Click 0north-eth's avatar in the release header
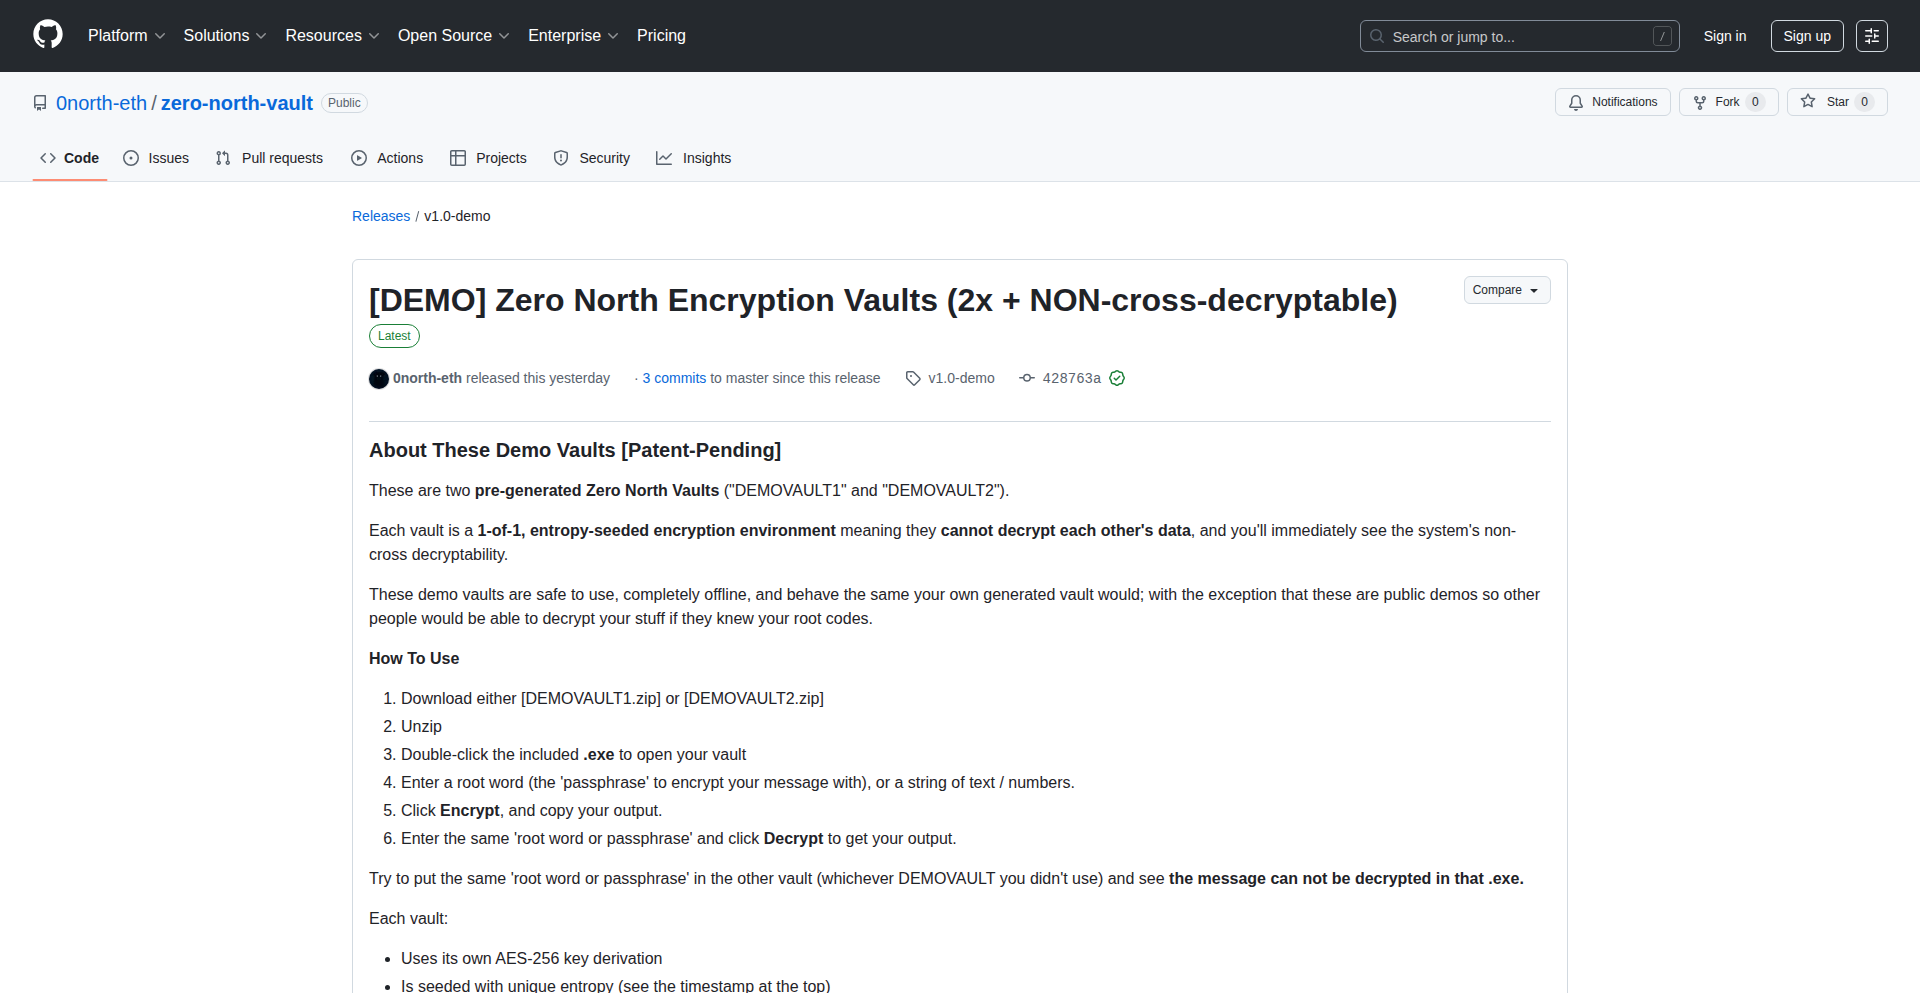This screenshot has width=1920, height=993. (378, 378)
